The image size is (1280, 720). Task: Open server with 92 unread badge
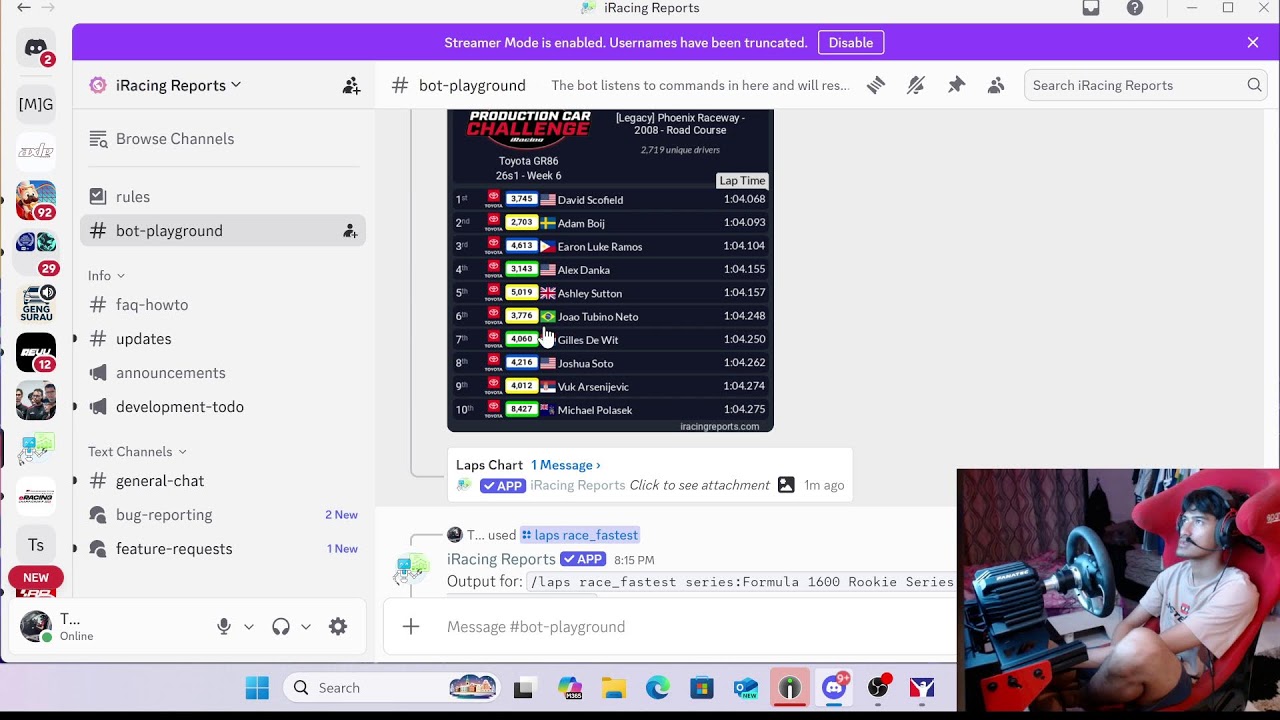point(36,200)
